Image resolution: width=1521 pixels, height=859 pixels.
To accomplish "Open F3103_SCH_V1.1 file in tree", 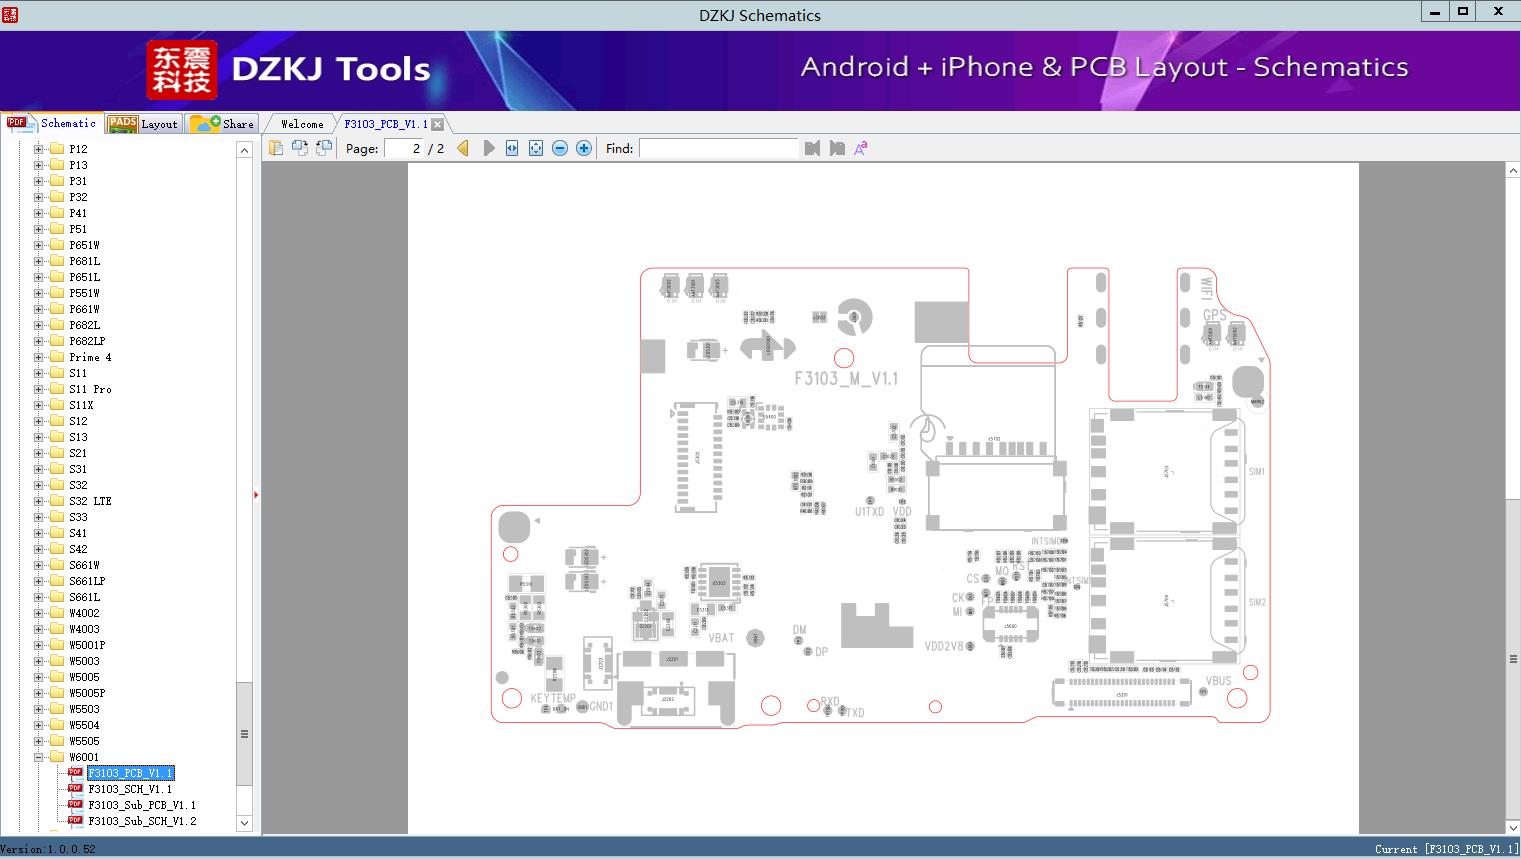I will [x=130, y=789].
